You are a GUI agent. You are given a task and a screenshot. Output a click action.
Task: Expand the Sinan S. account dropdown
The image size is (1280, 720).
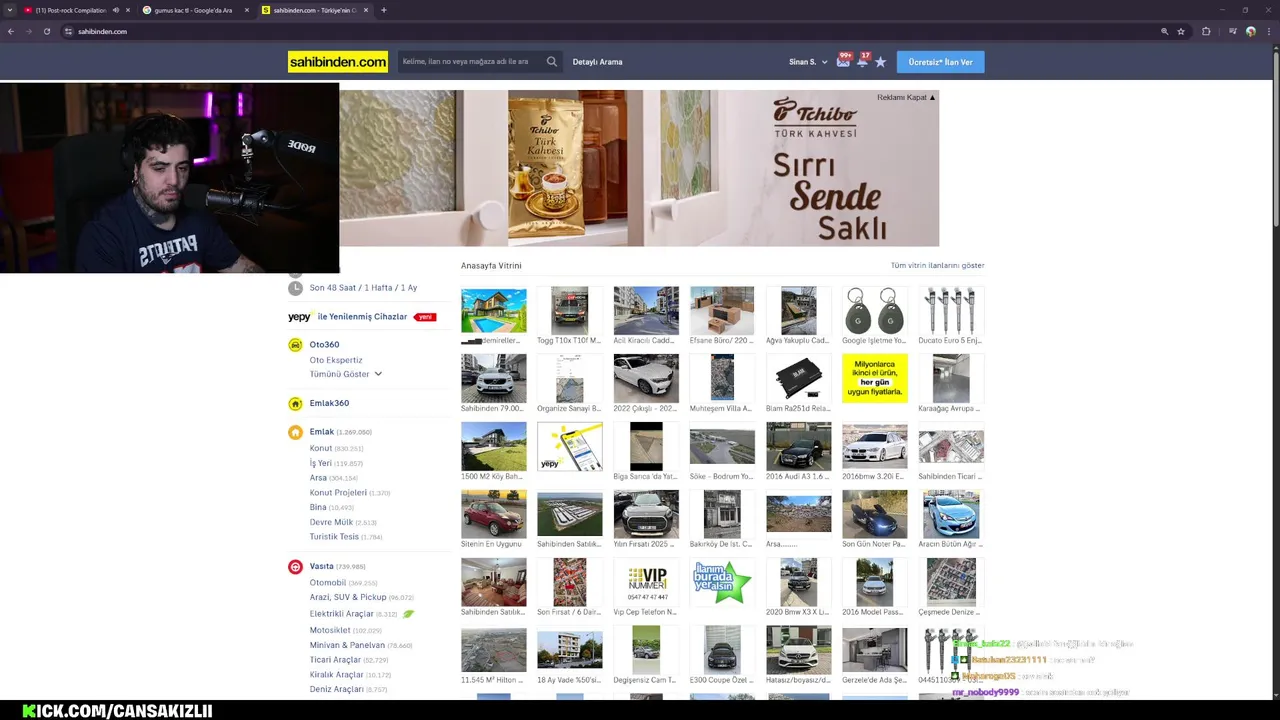coord(808,62)
